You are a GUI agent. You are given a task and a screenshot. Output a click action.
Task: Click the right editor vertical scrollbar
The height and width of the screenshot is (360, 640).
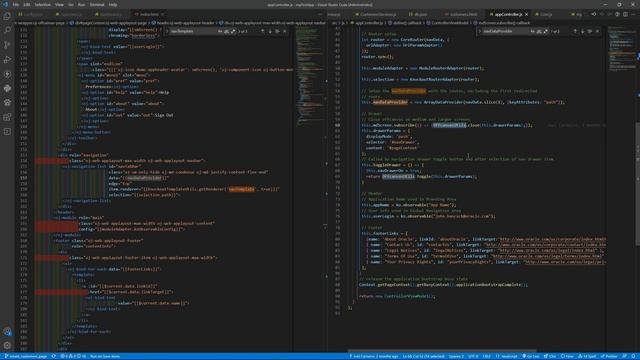(638, 184)
